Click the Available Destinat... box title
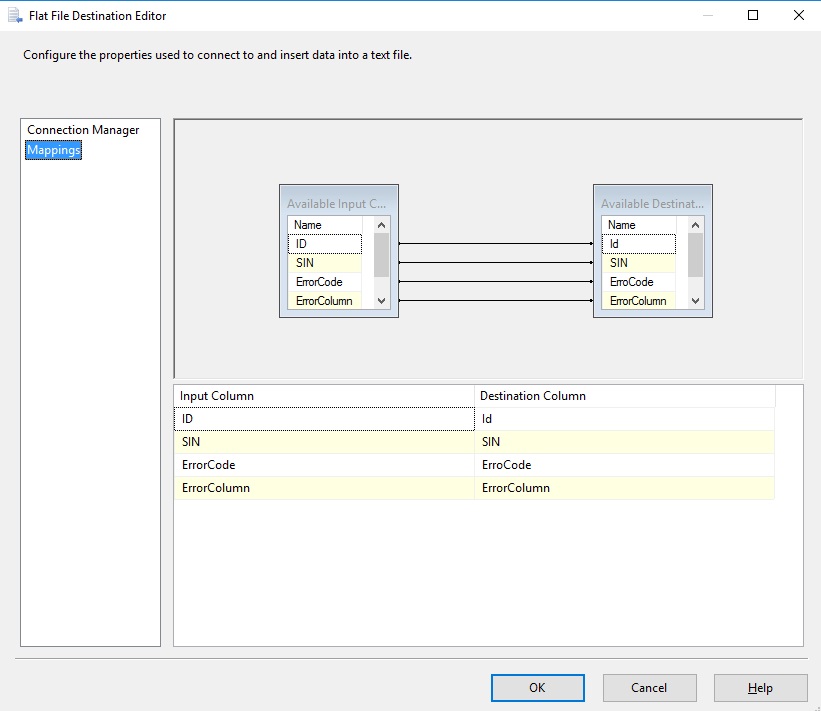821x711 pixels. 652,204
